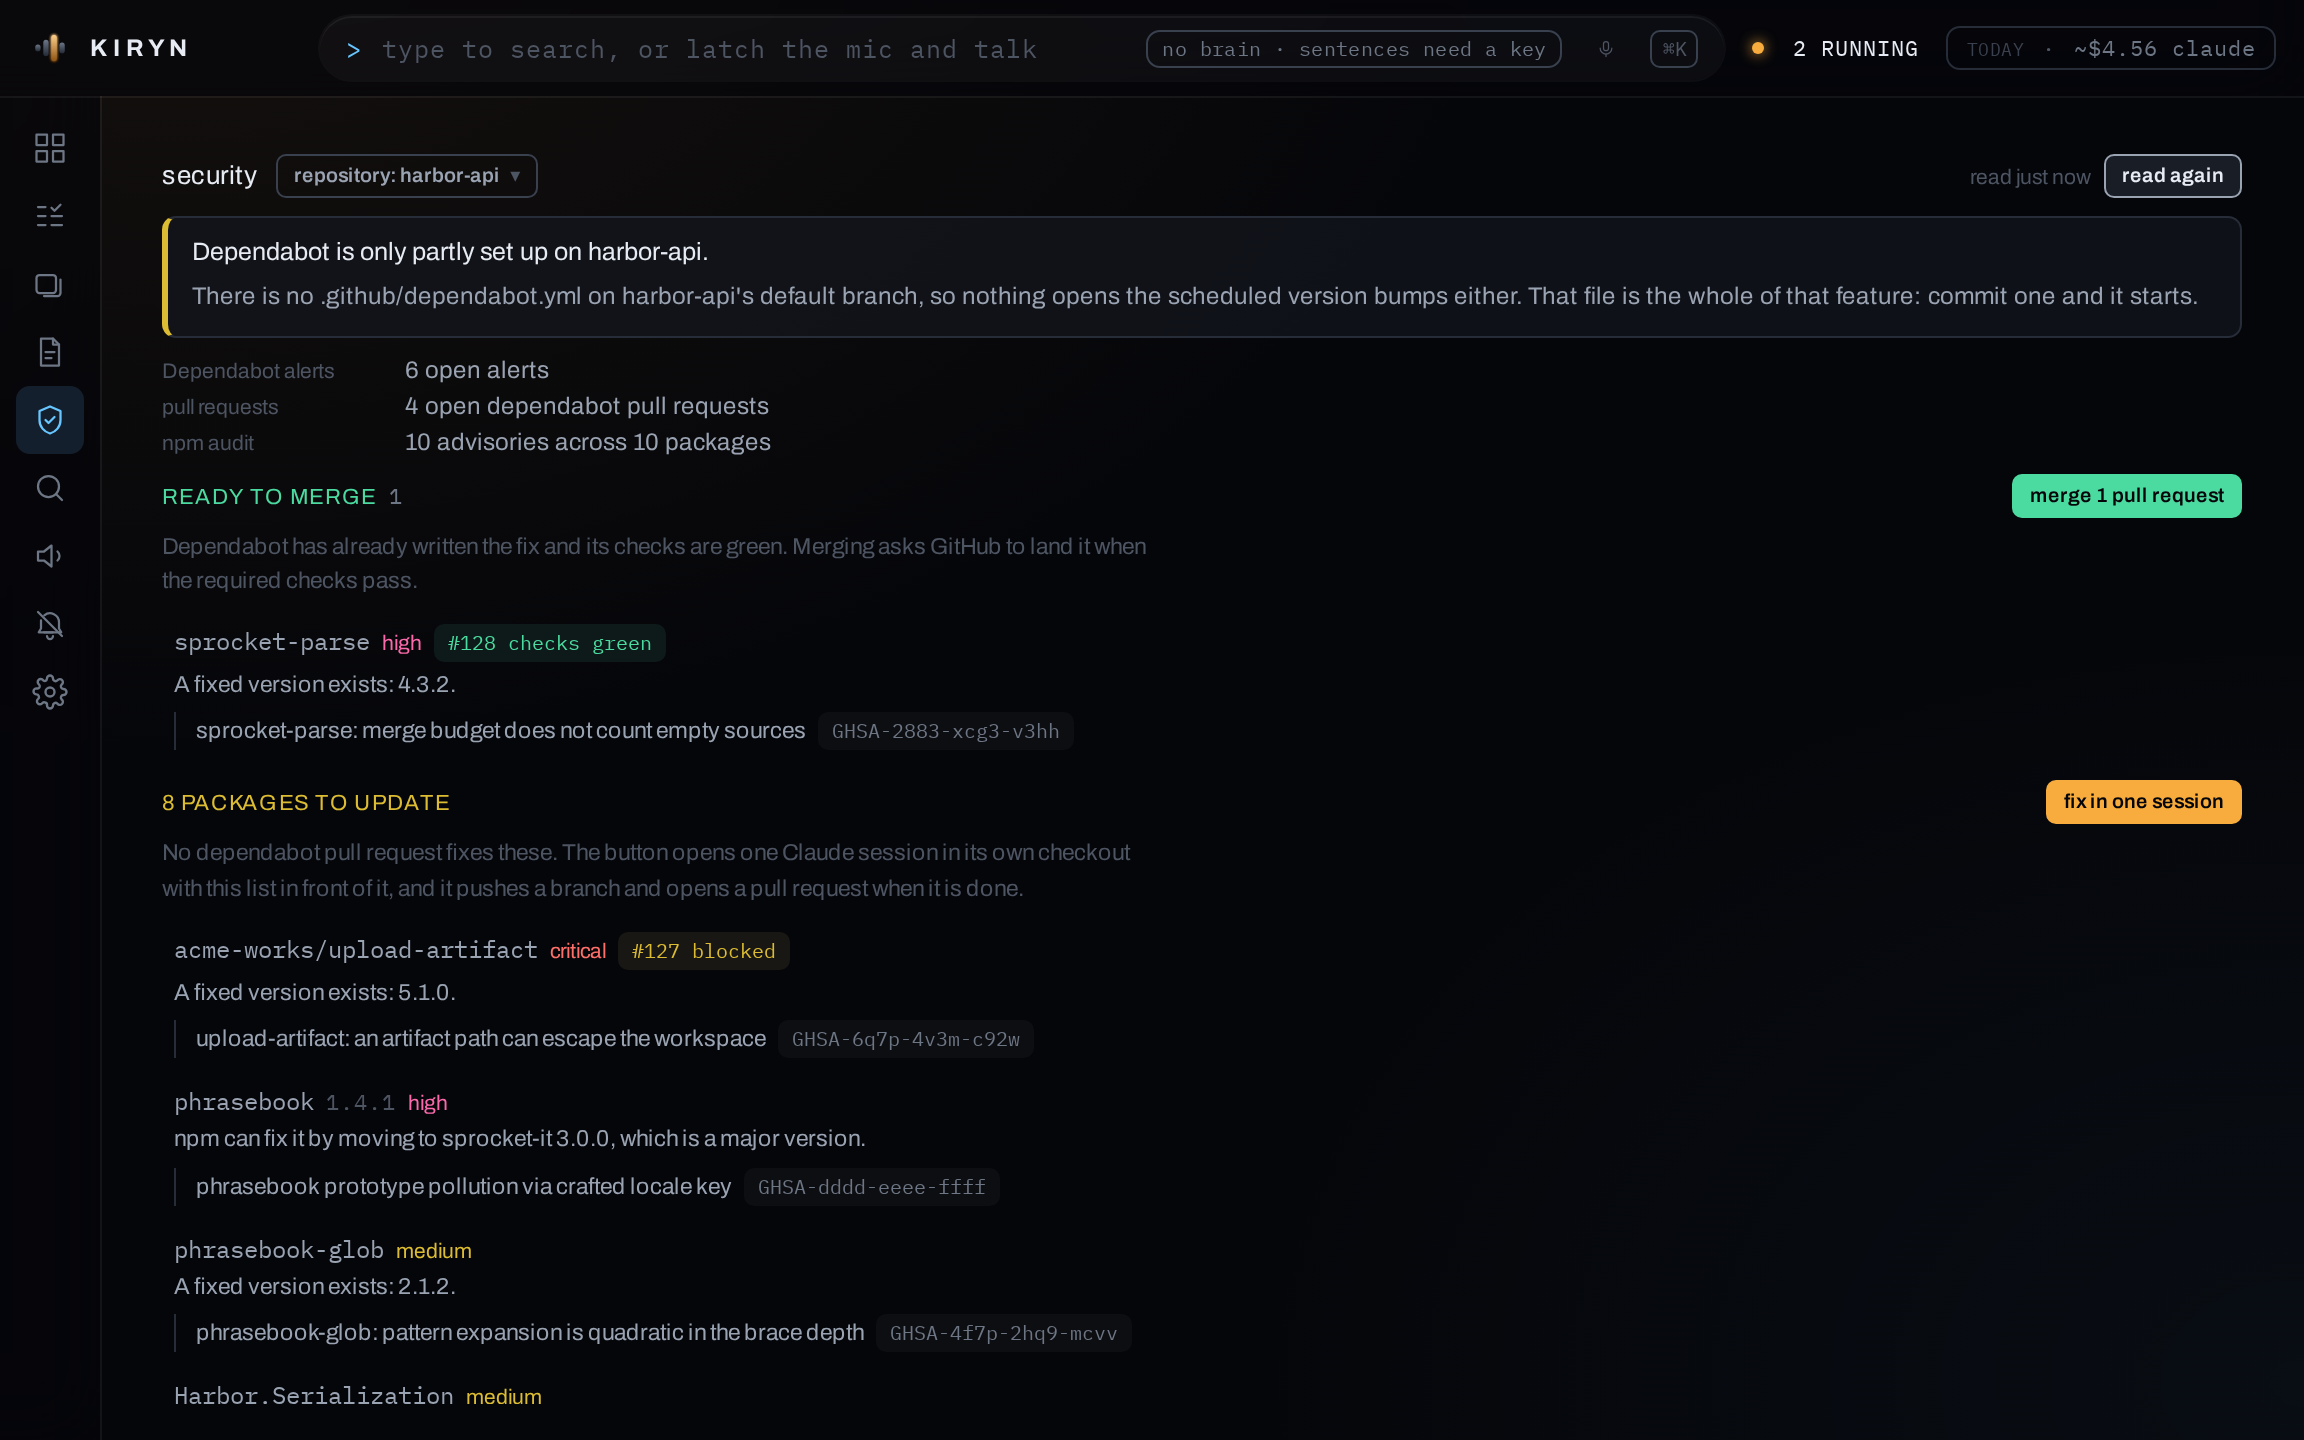The height and width of the screenshot is (1440, 2304).
Task: Open the dashboard grid icon in sidebar
Action: 50,148
